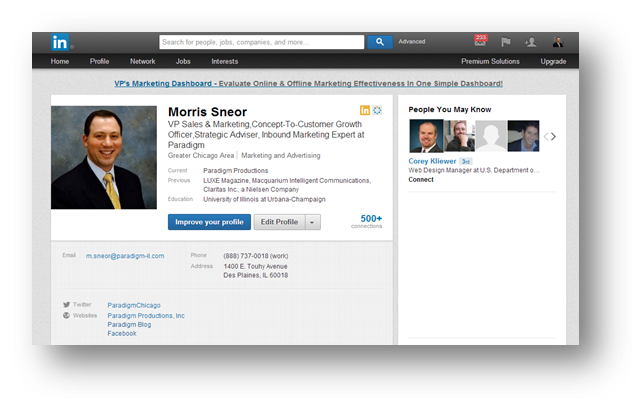Screen dimensions: 644x410
Task: Open the messages inbox with red badge
Action: click(480, 42)
